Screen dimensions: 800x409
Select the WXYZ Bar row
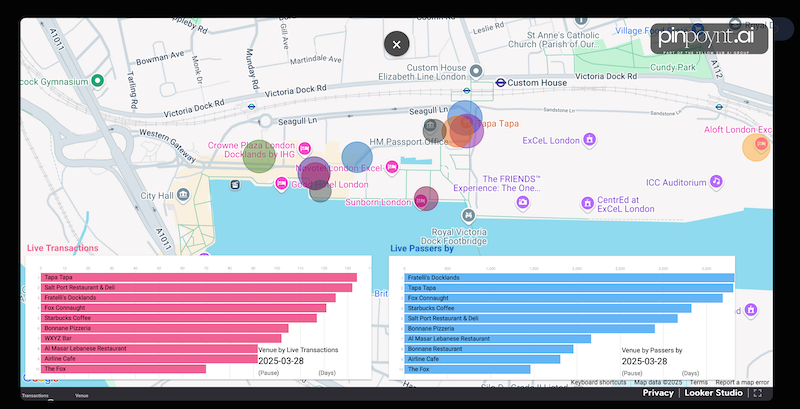(161, 339)
